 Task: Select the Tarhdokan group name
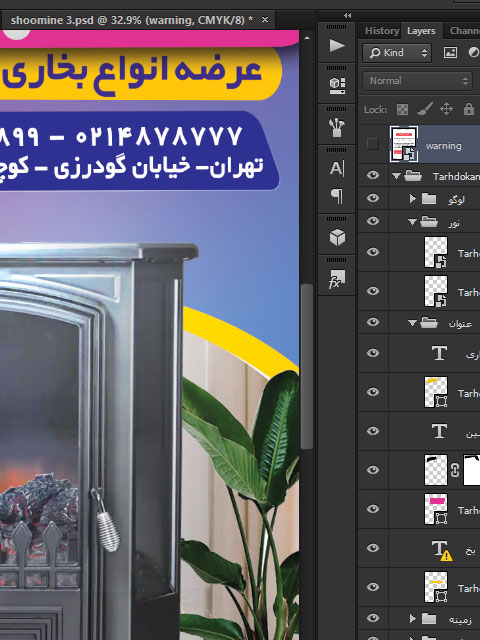click(456, 176)
